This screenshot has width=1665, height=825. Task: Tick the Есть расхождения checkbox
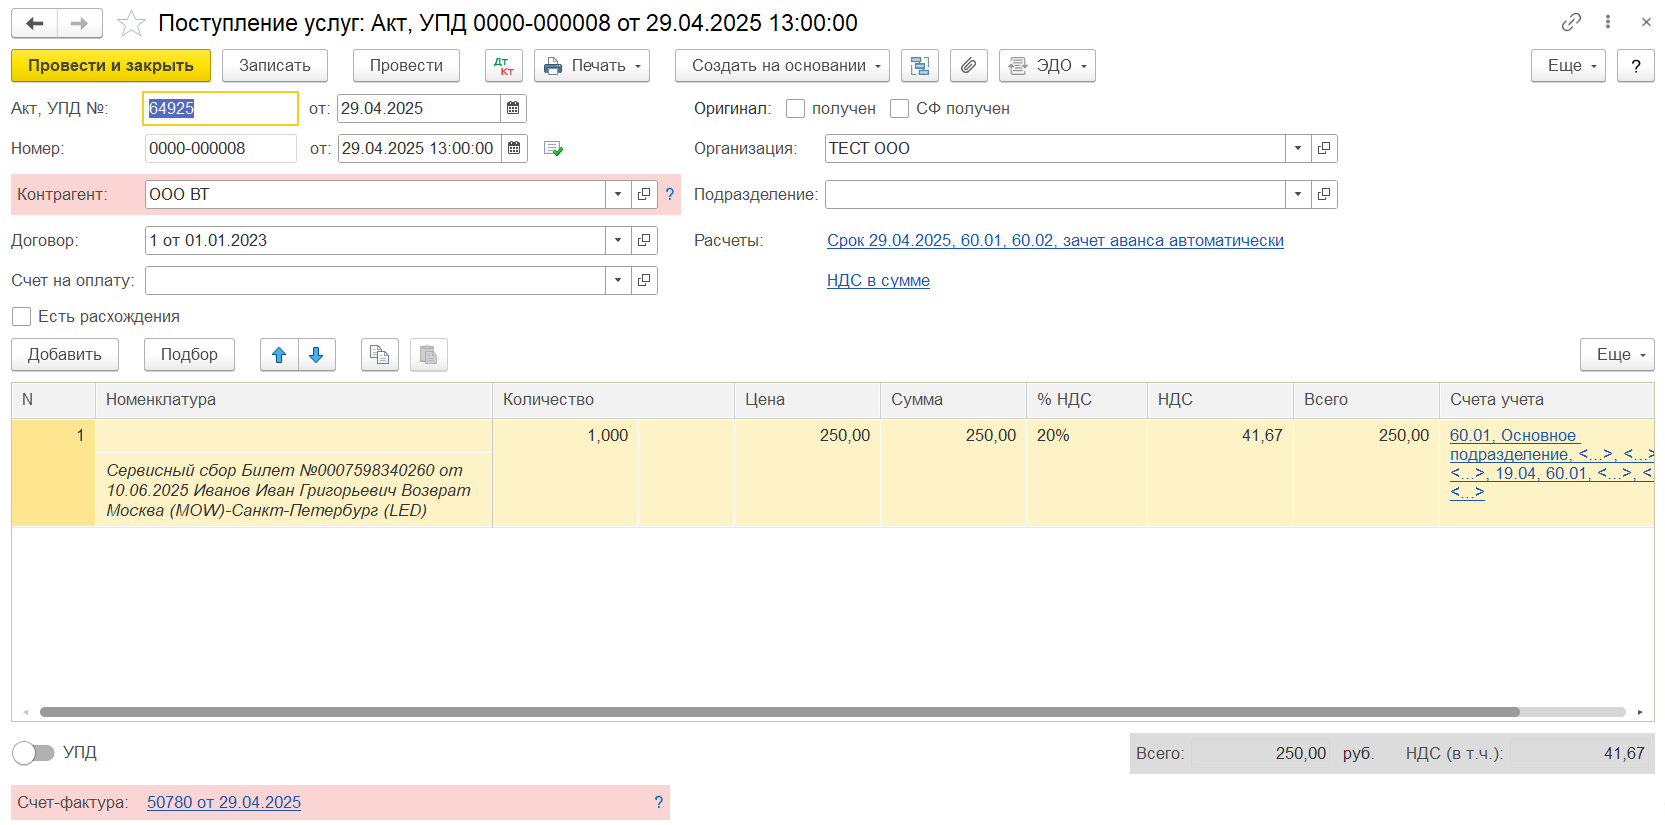pos(21,317)
